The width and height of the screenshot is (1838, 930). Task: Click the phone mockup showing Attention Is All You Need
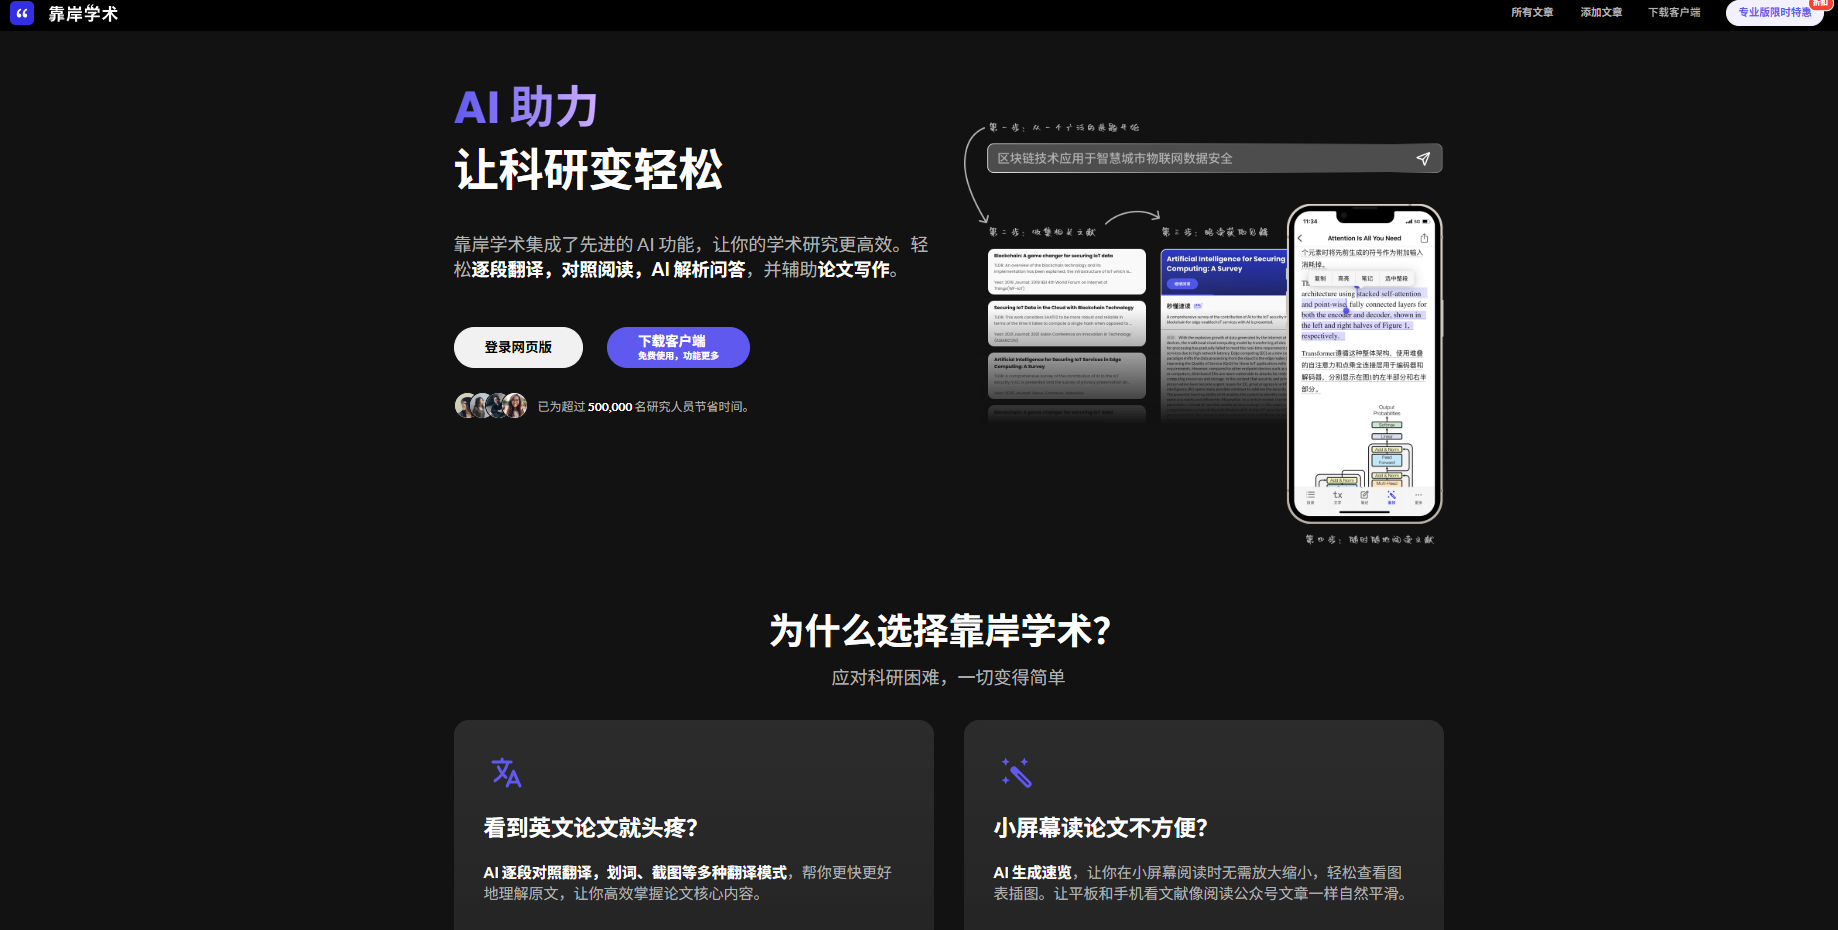pyautogui.click(x=1364, y=364)
